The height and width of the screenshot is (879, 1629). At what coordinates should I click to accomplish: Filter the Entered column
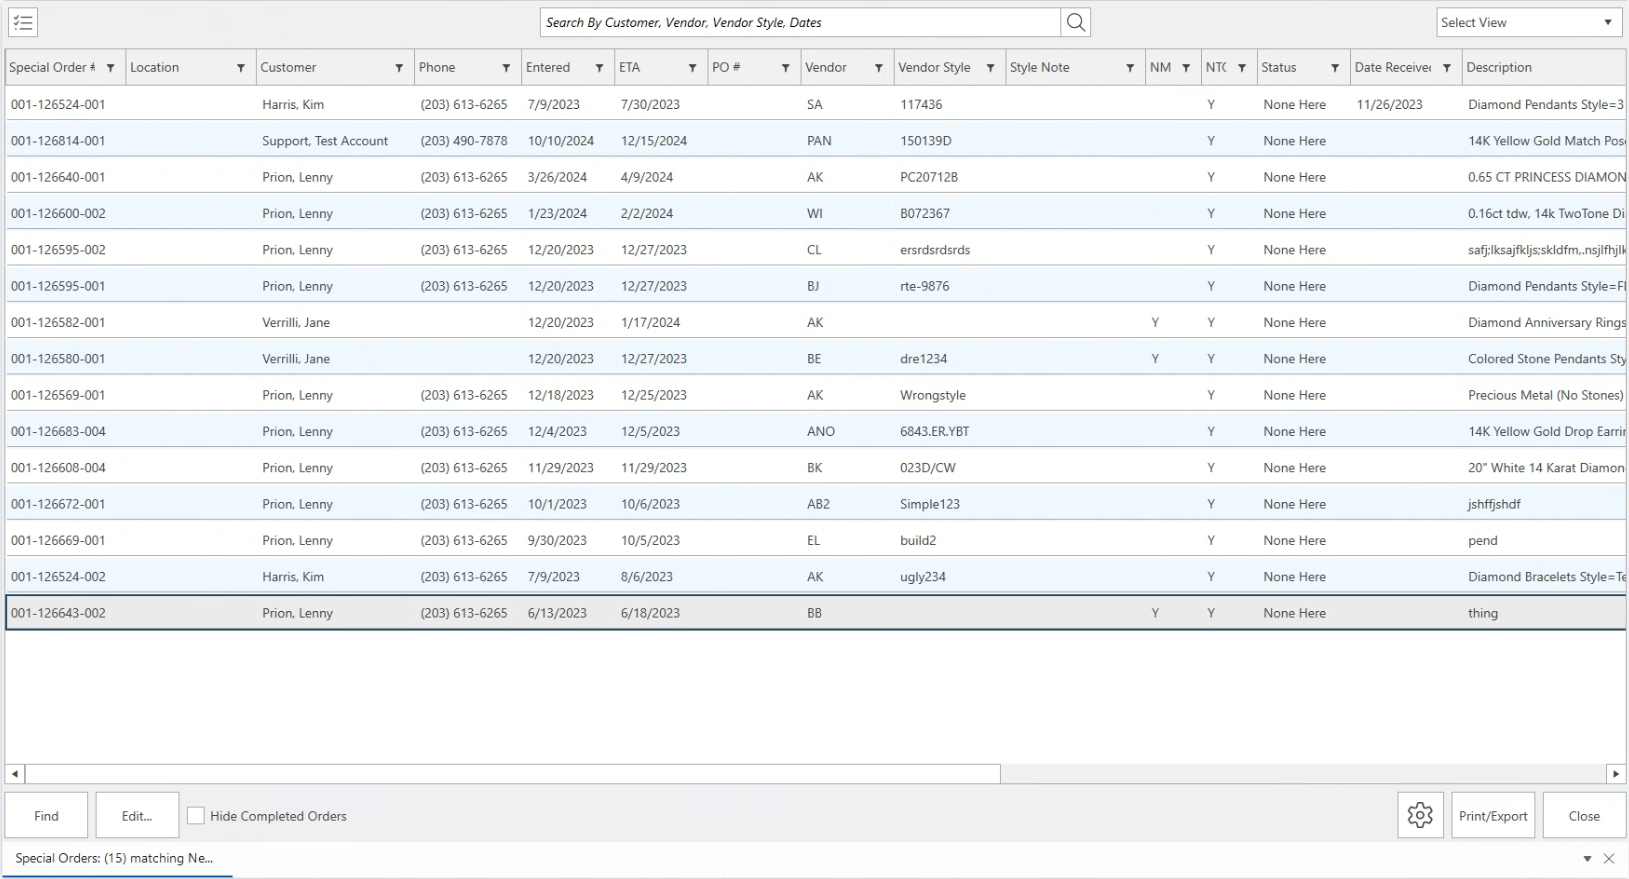(x=599, y=68)
